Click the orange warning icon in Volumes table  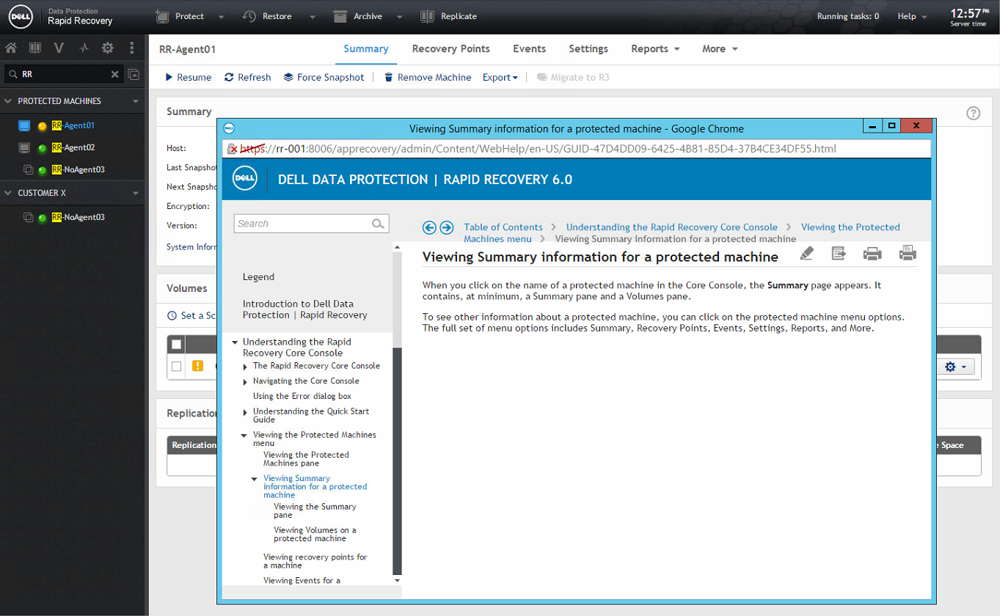198,366
